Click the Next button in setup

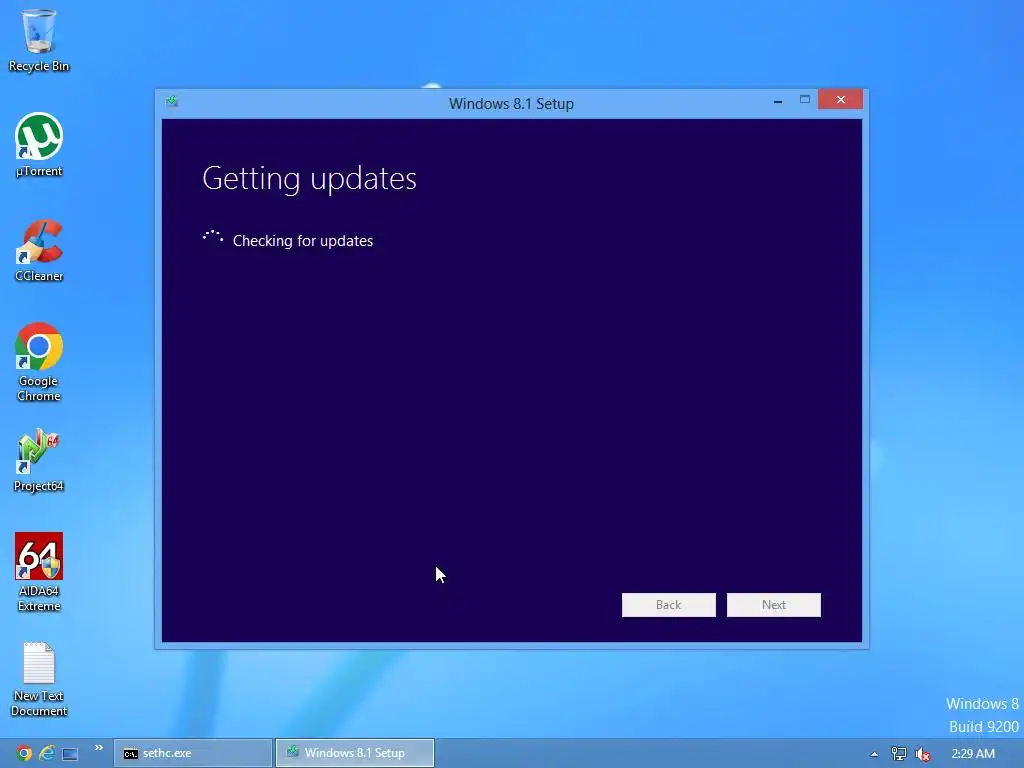tap(773, 605)
